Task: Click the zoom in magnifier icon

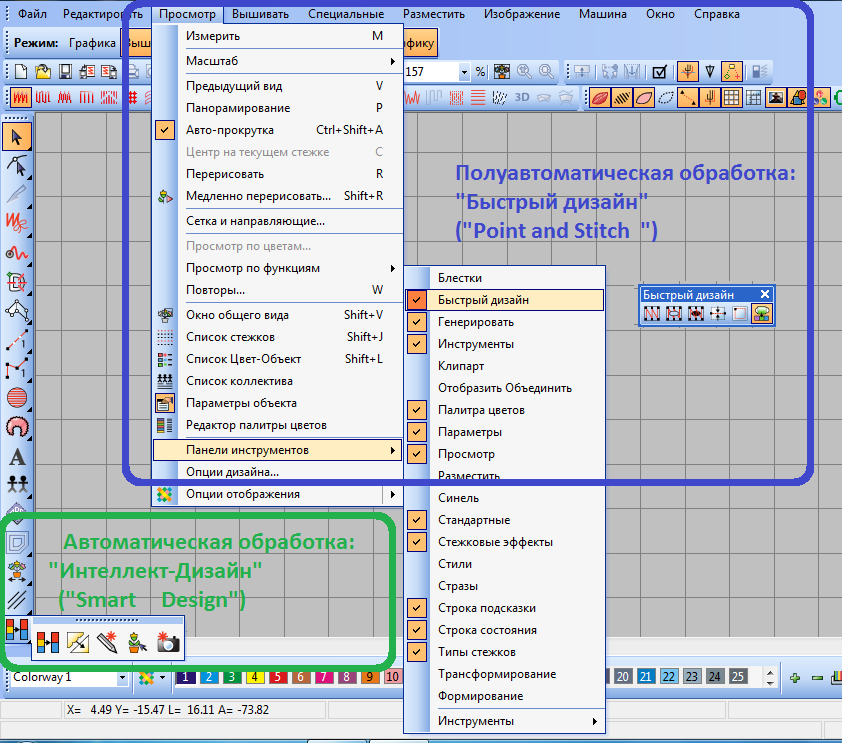Action: click(x=524, y=71)
